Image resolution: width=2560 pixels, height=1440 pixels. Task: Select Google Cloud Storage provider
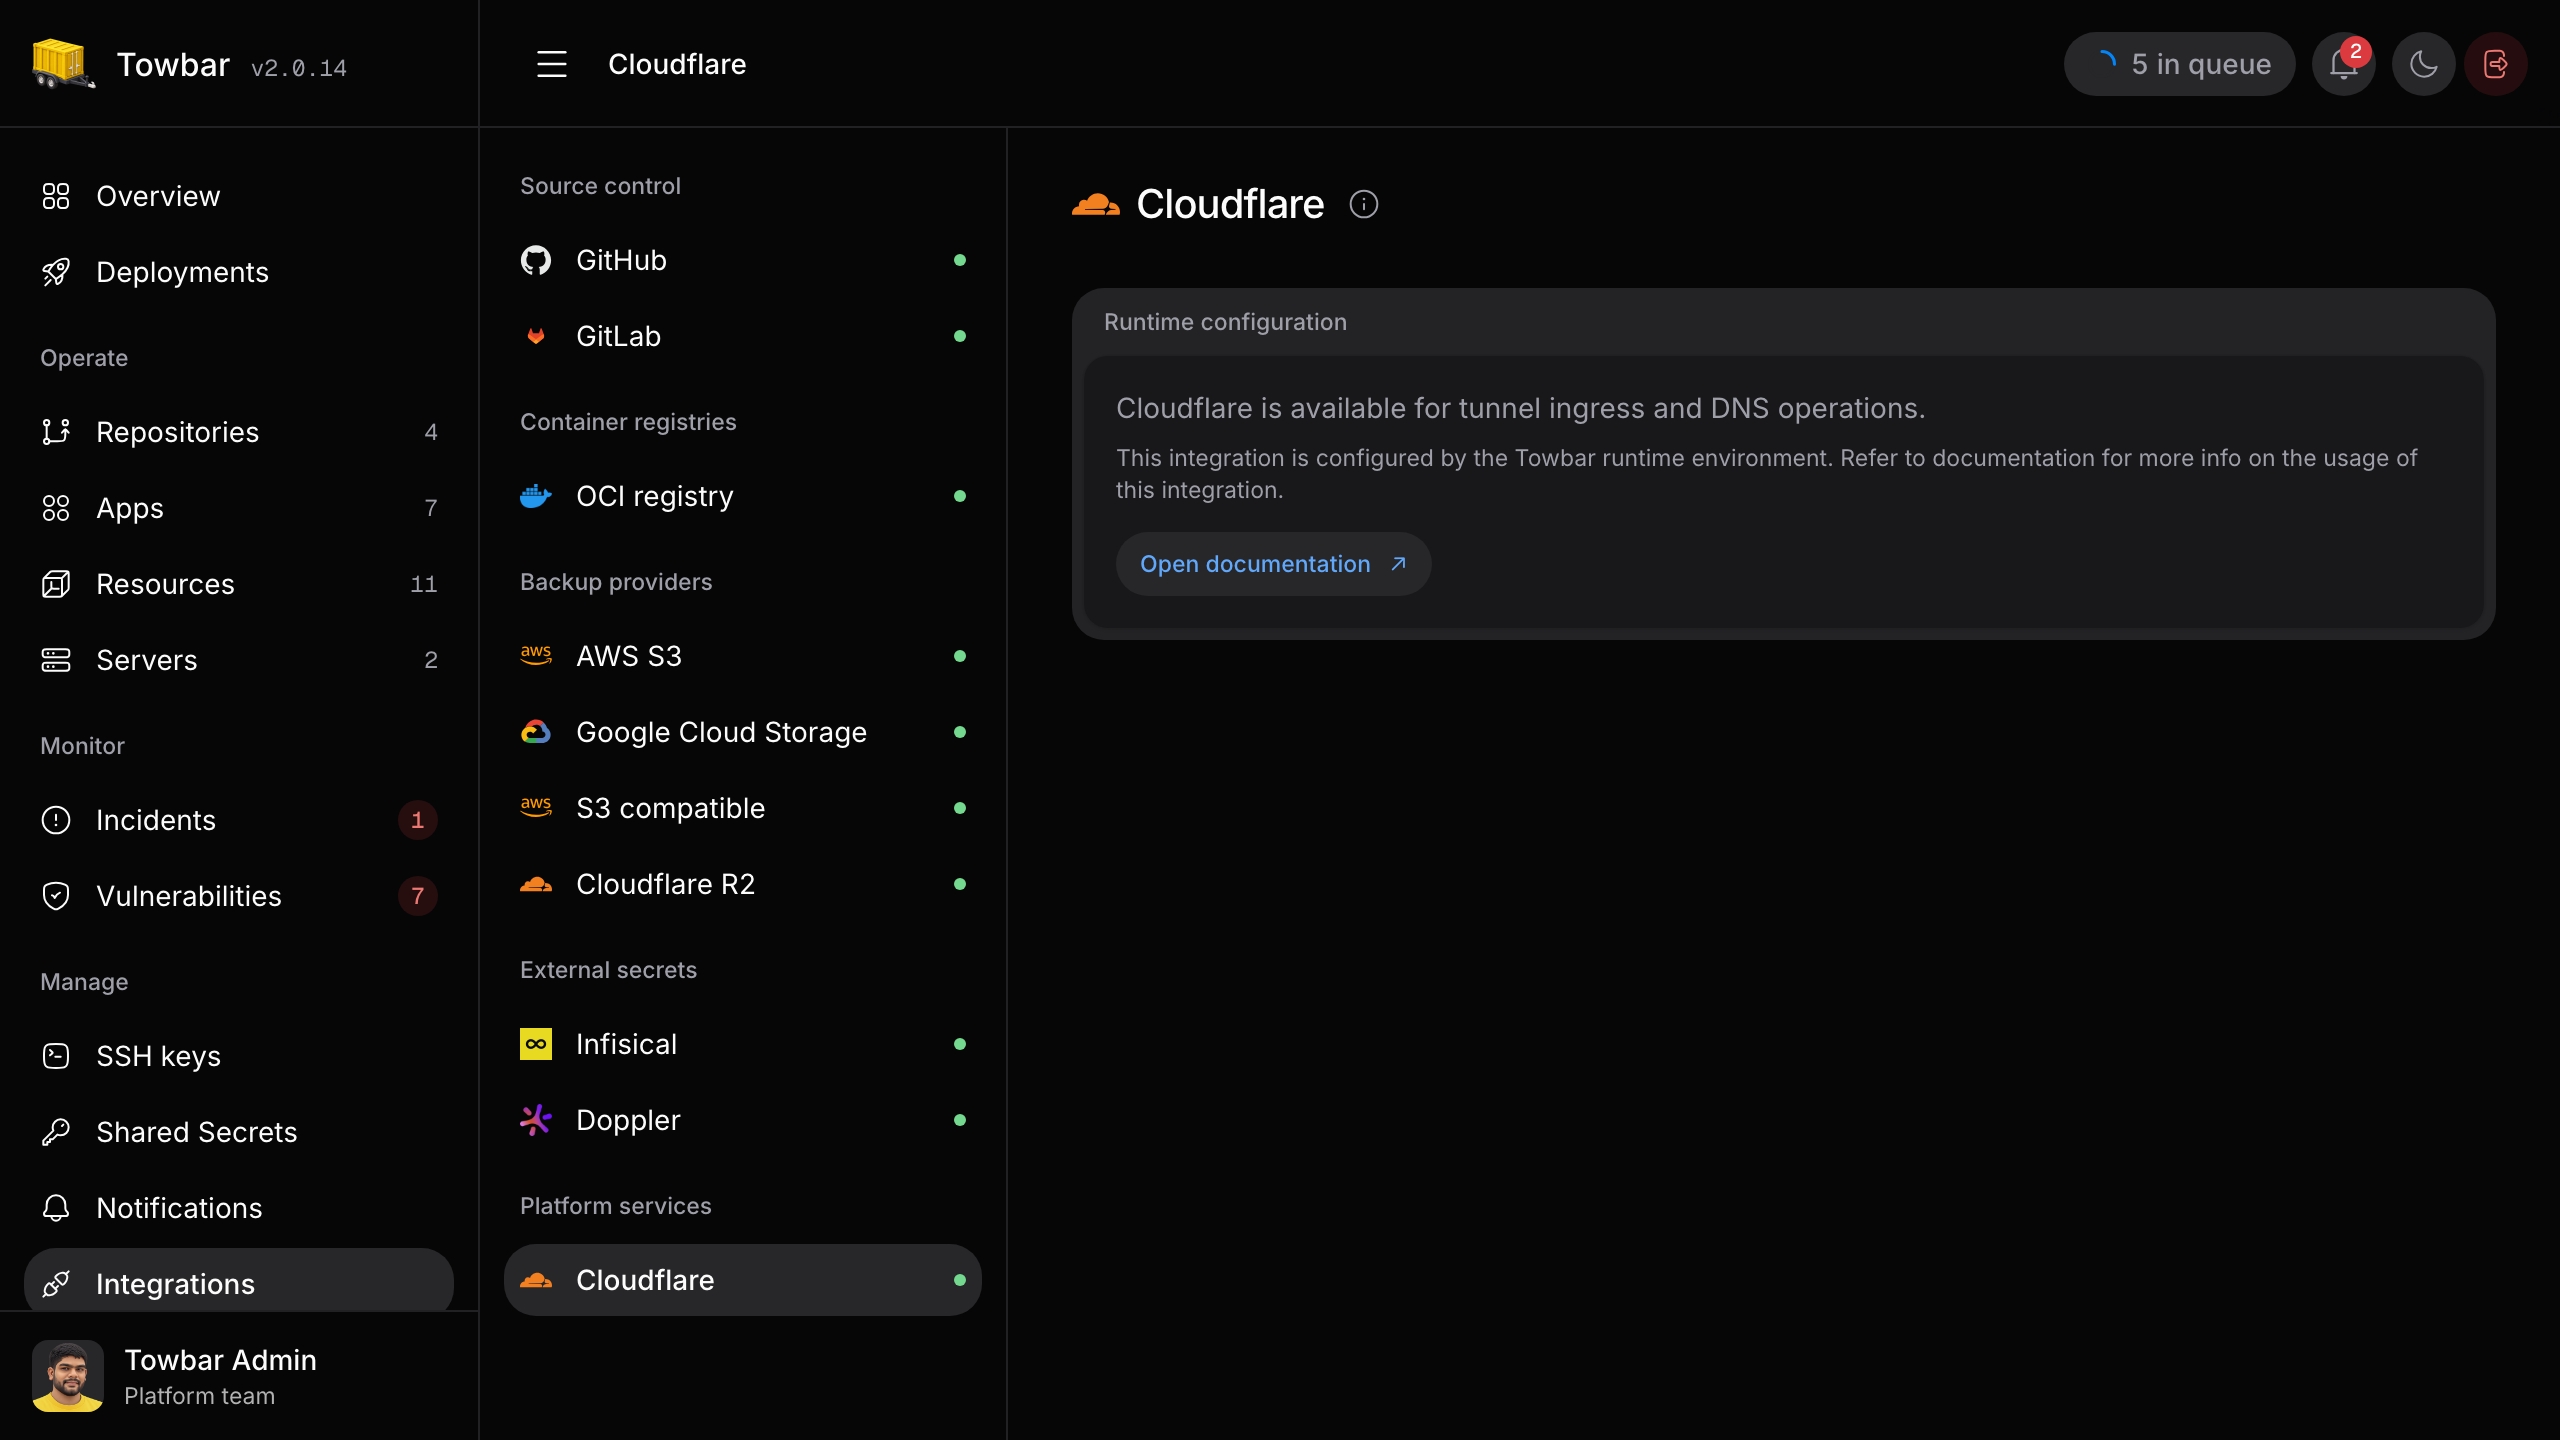pyautogui.click(x=743, y=732)
